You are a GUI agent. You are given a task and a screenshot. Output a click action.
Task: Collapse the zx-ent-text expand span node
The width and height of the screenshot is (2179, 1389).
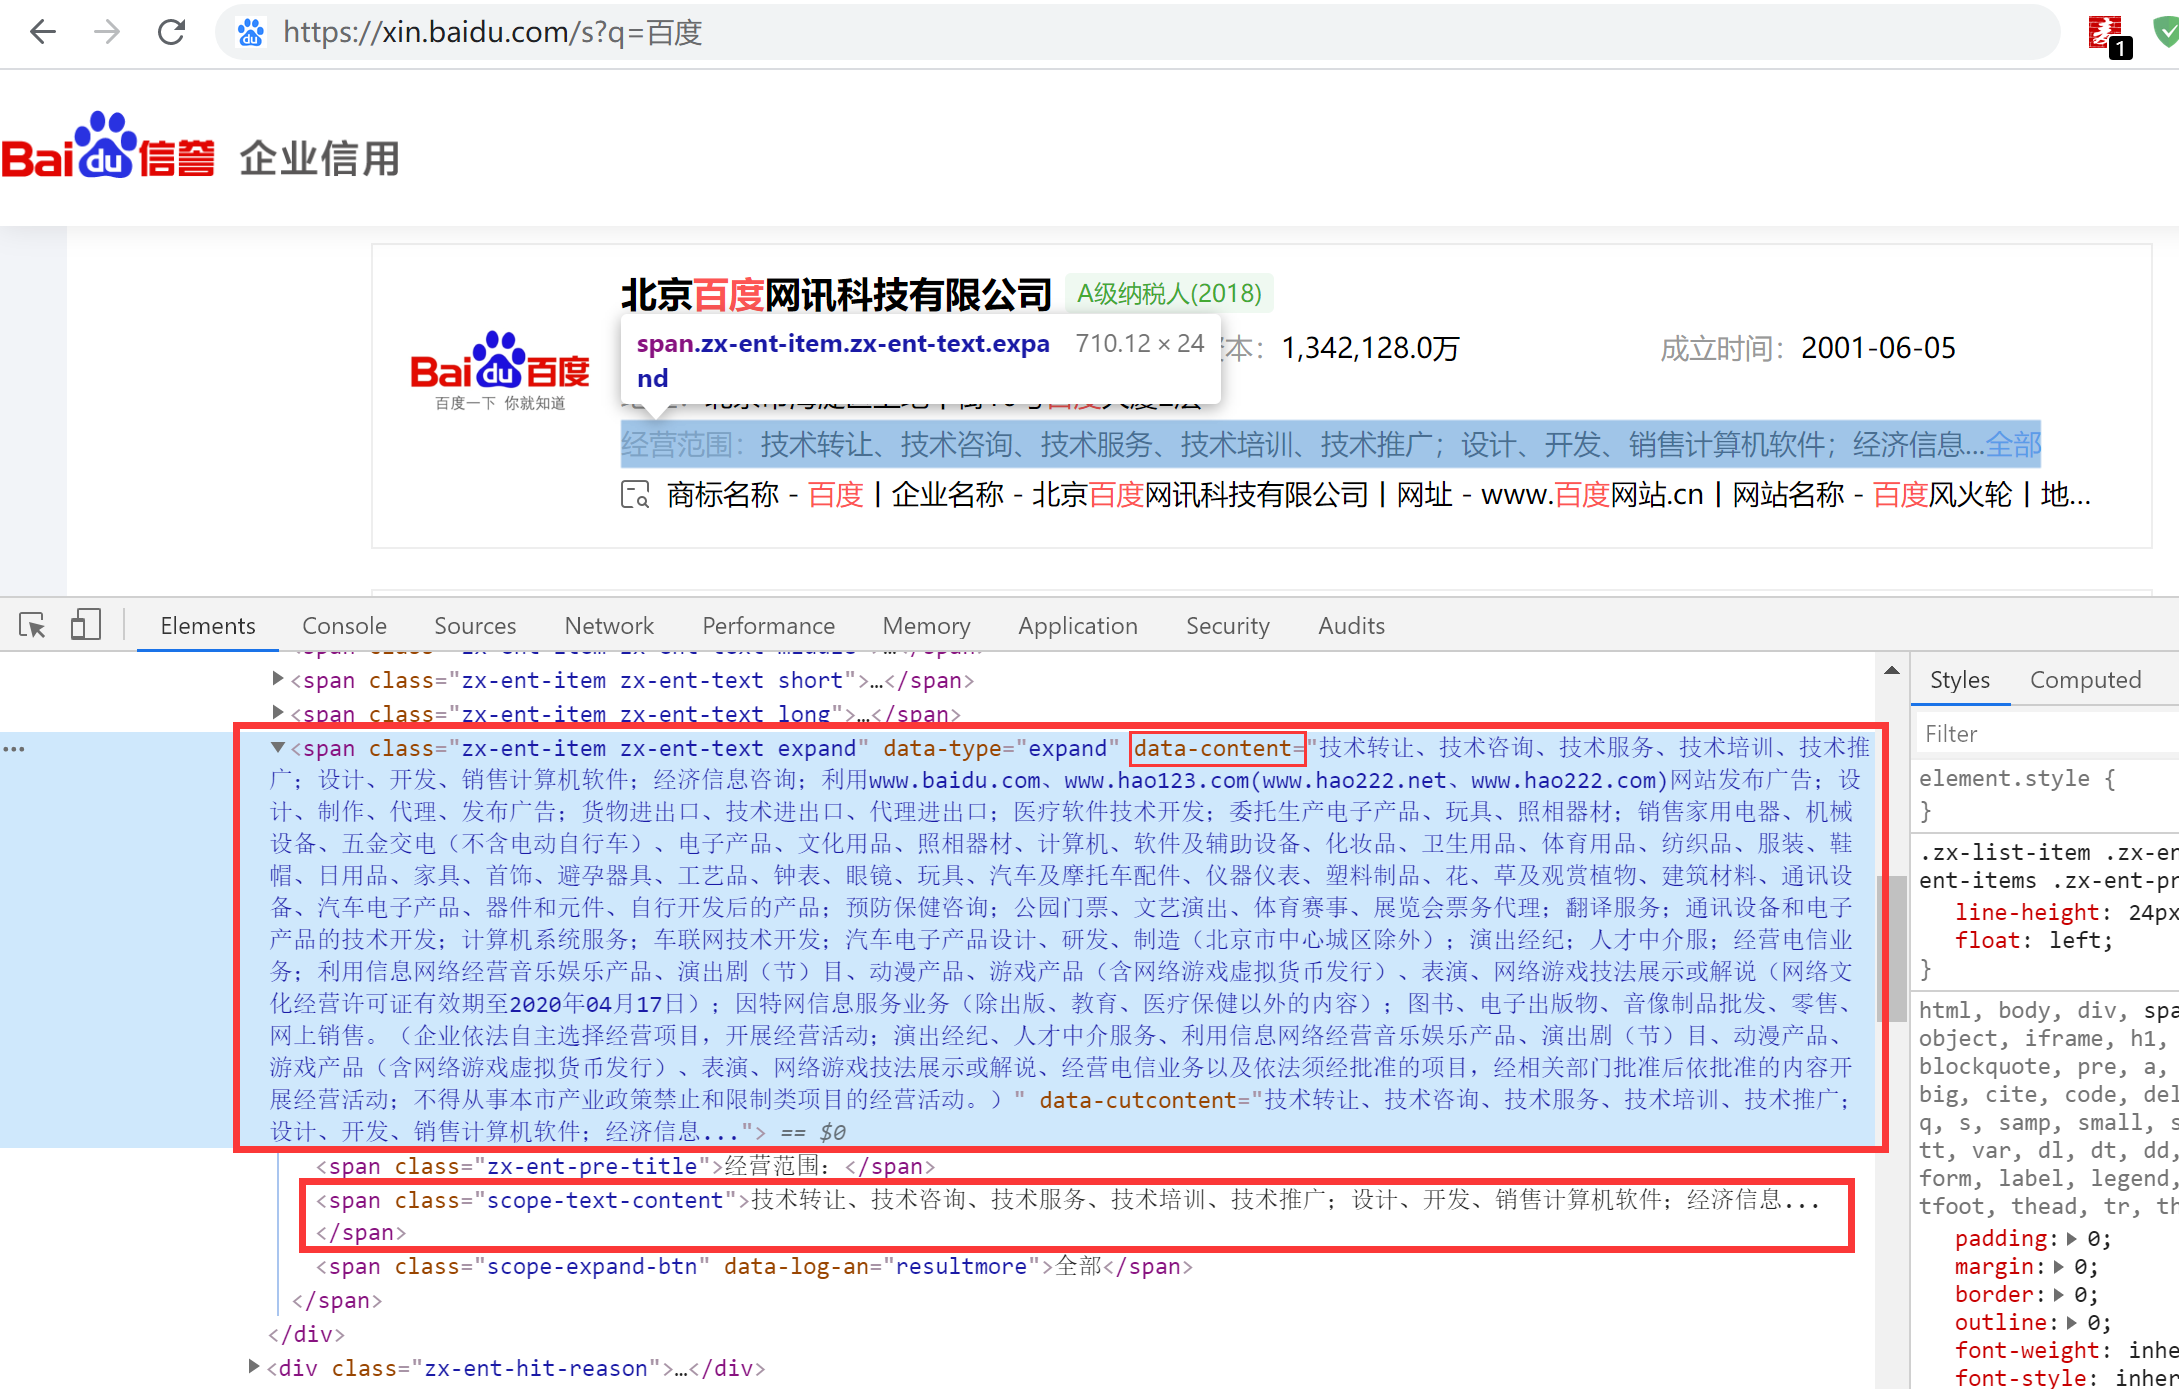pyautogui.click(x=278, y=747)
